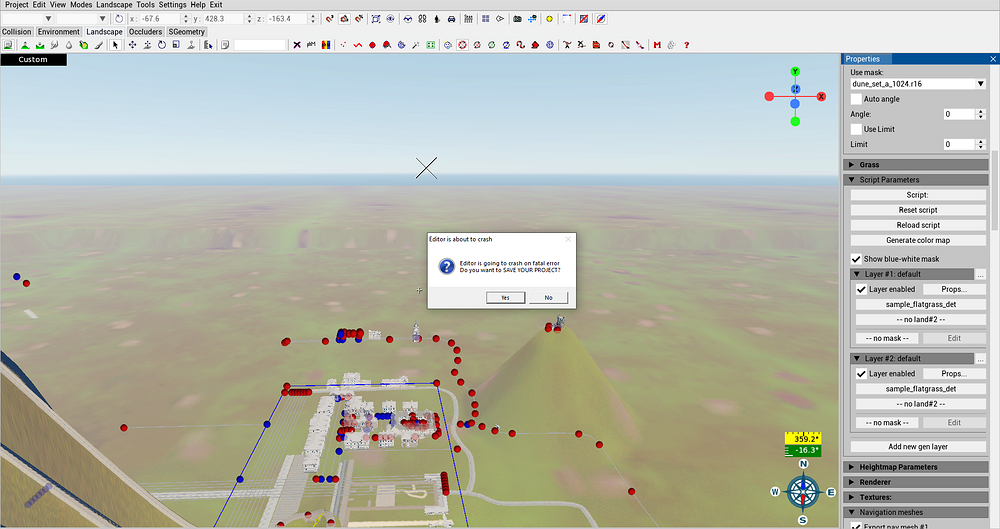Click No in the crash dialog

pyautogui.click(x=548, y=298)
